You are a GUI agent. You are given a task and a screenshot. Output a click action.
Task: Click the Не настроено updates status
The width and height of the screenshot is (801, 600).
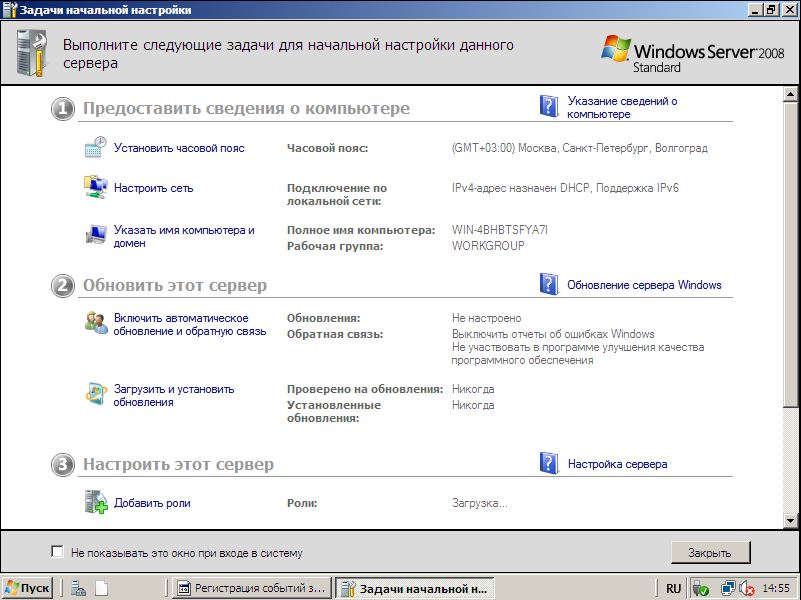tap(486, 318)
